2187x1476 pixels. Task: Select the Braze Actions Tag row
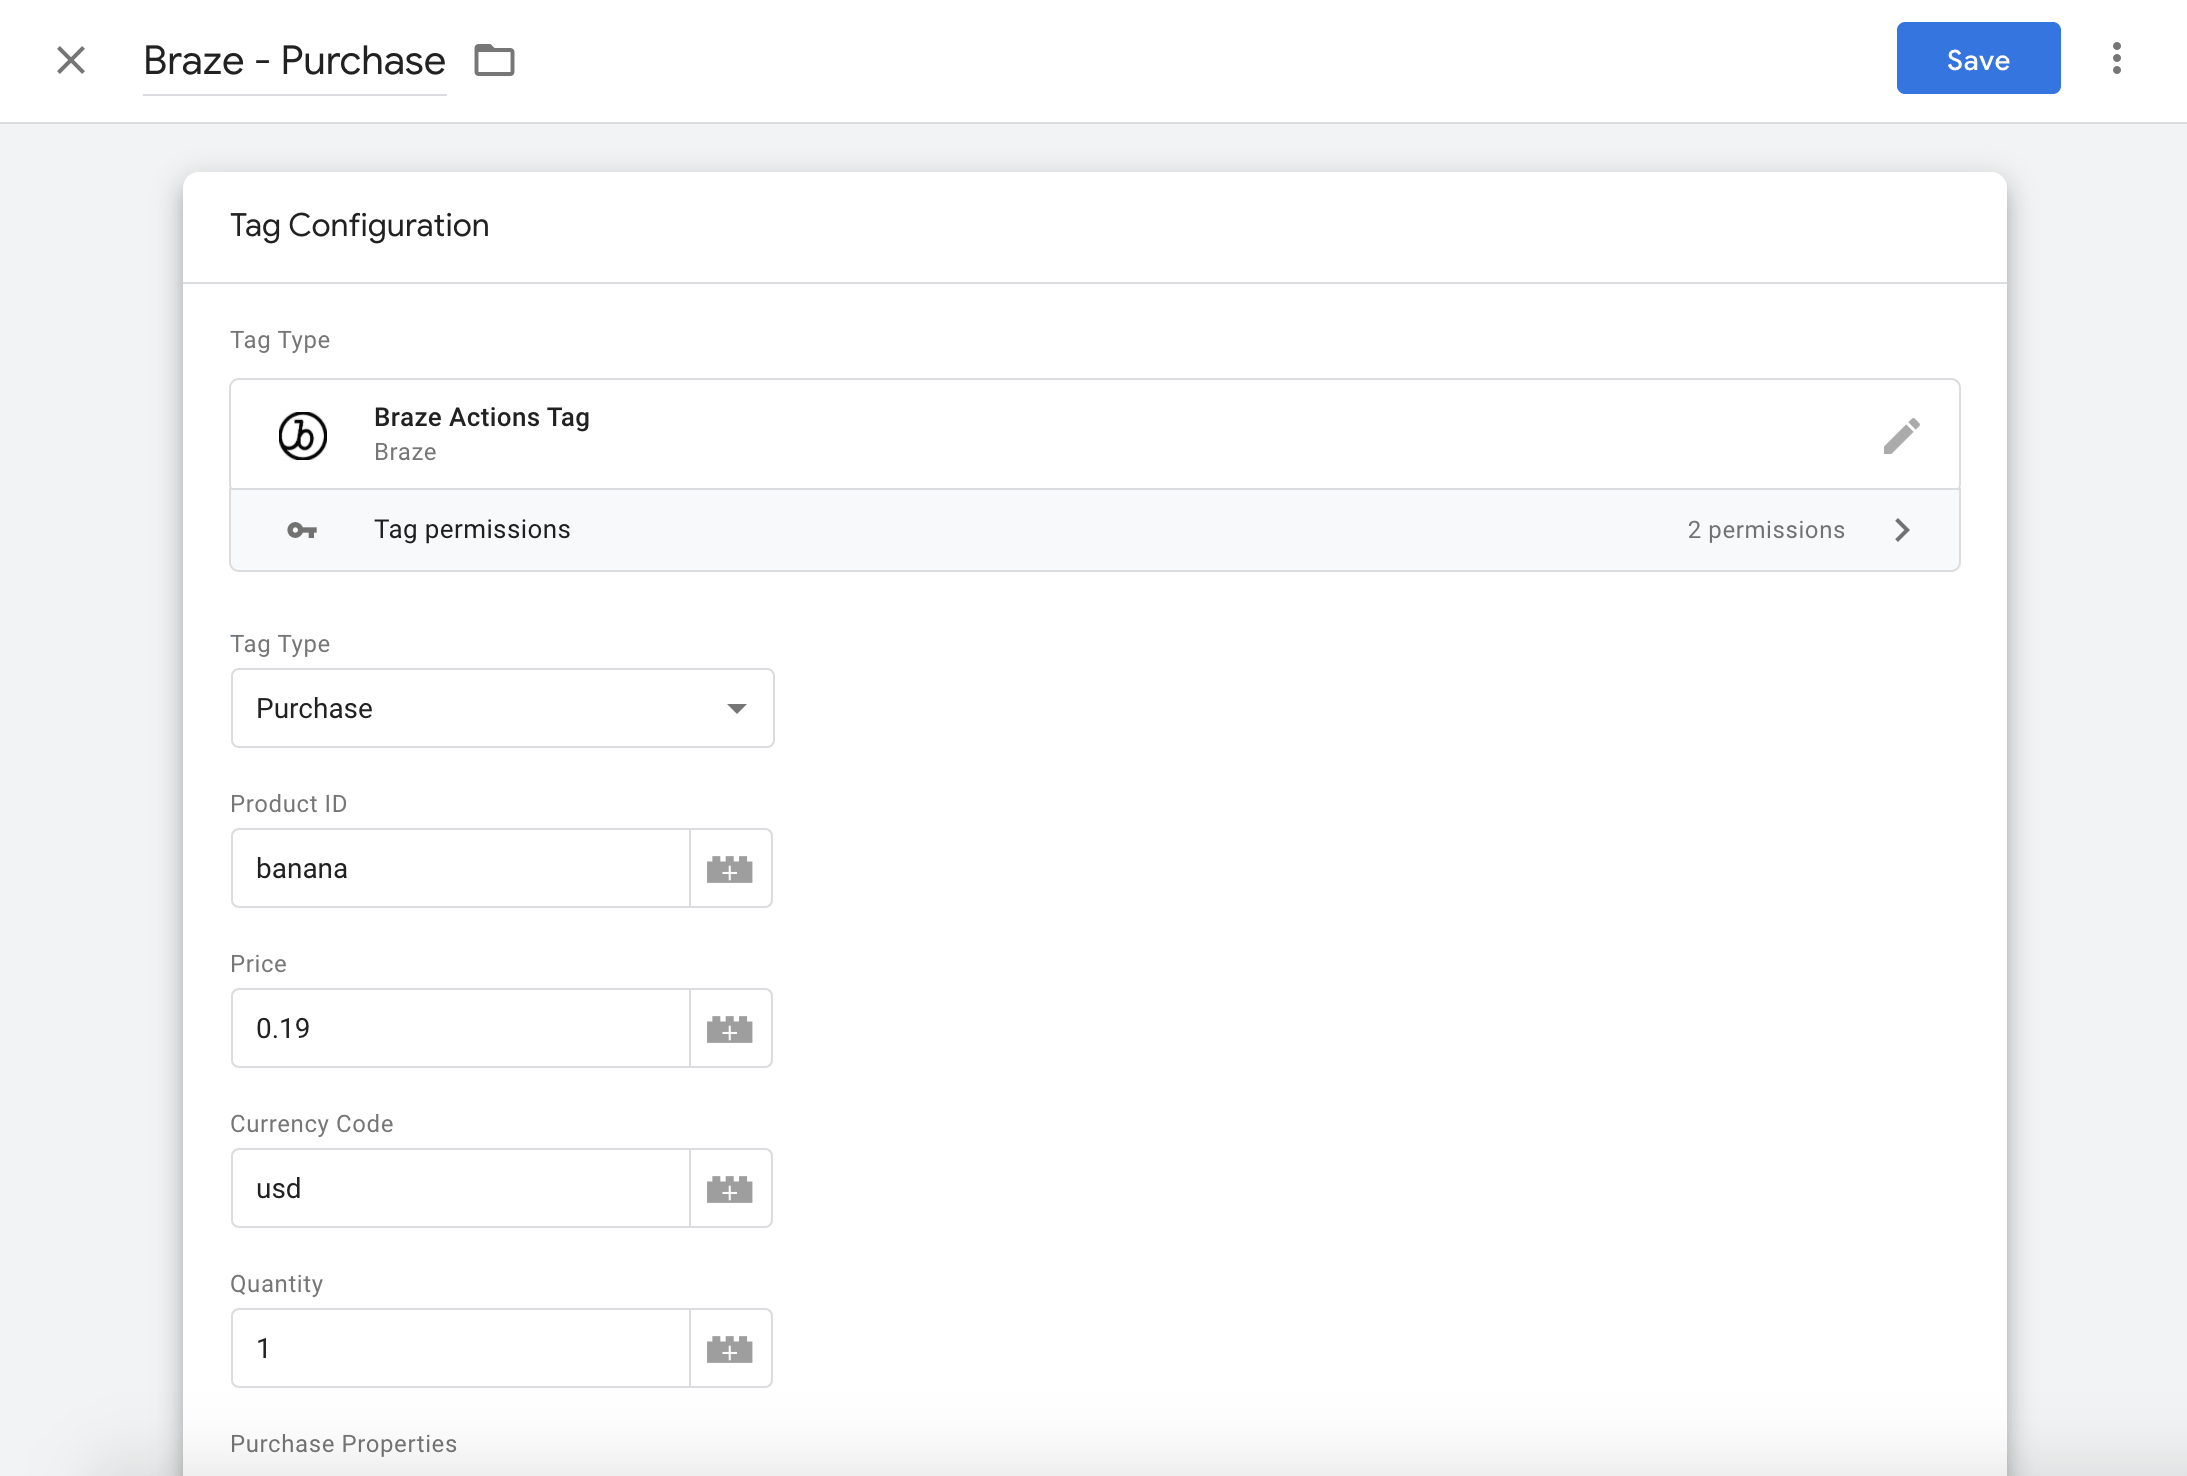1094,435
